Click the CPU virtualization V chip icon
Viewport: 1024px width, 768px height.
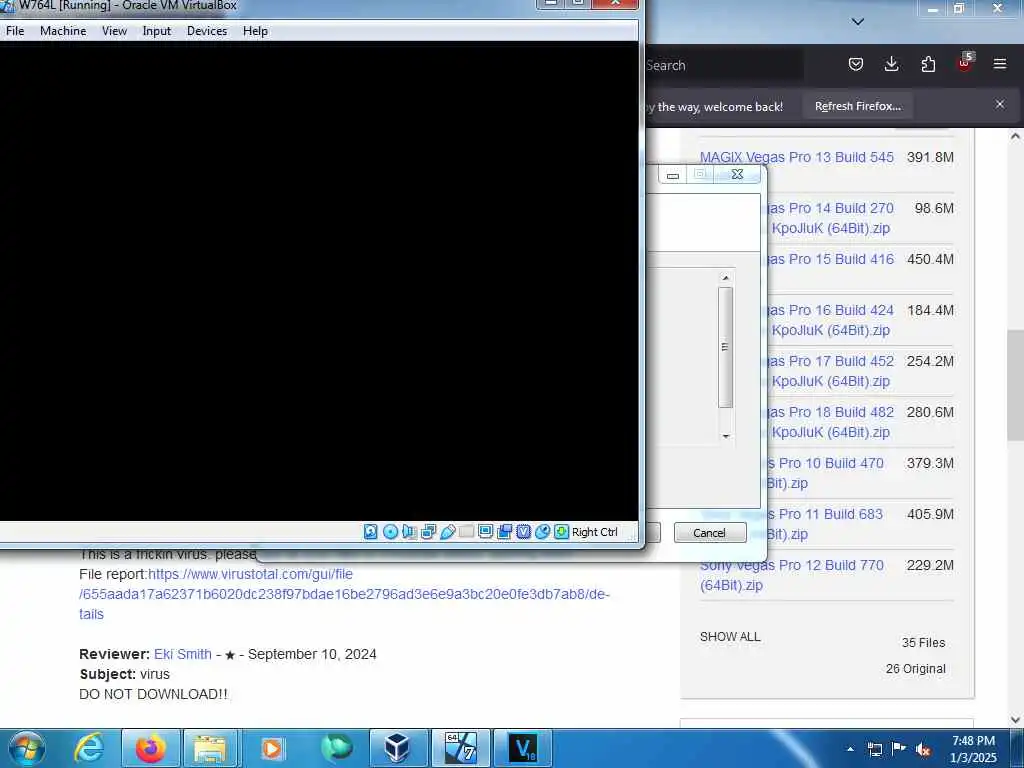(x=523, y=532)
